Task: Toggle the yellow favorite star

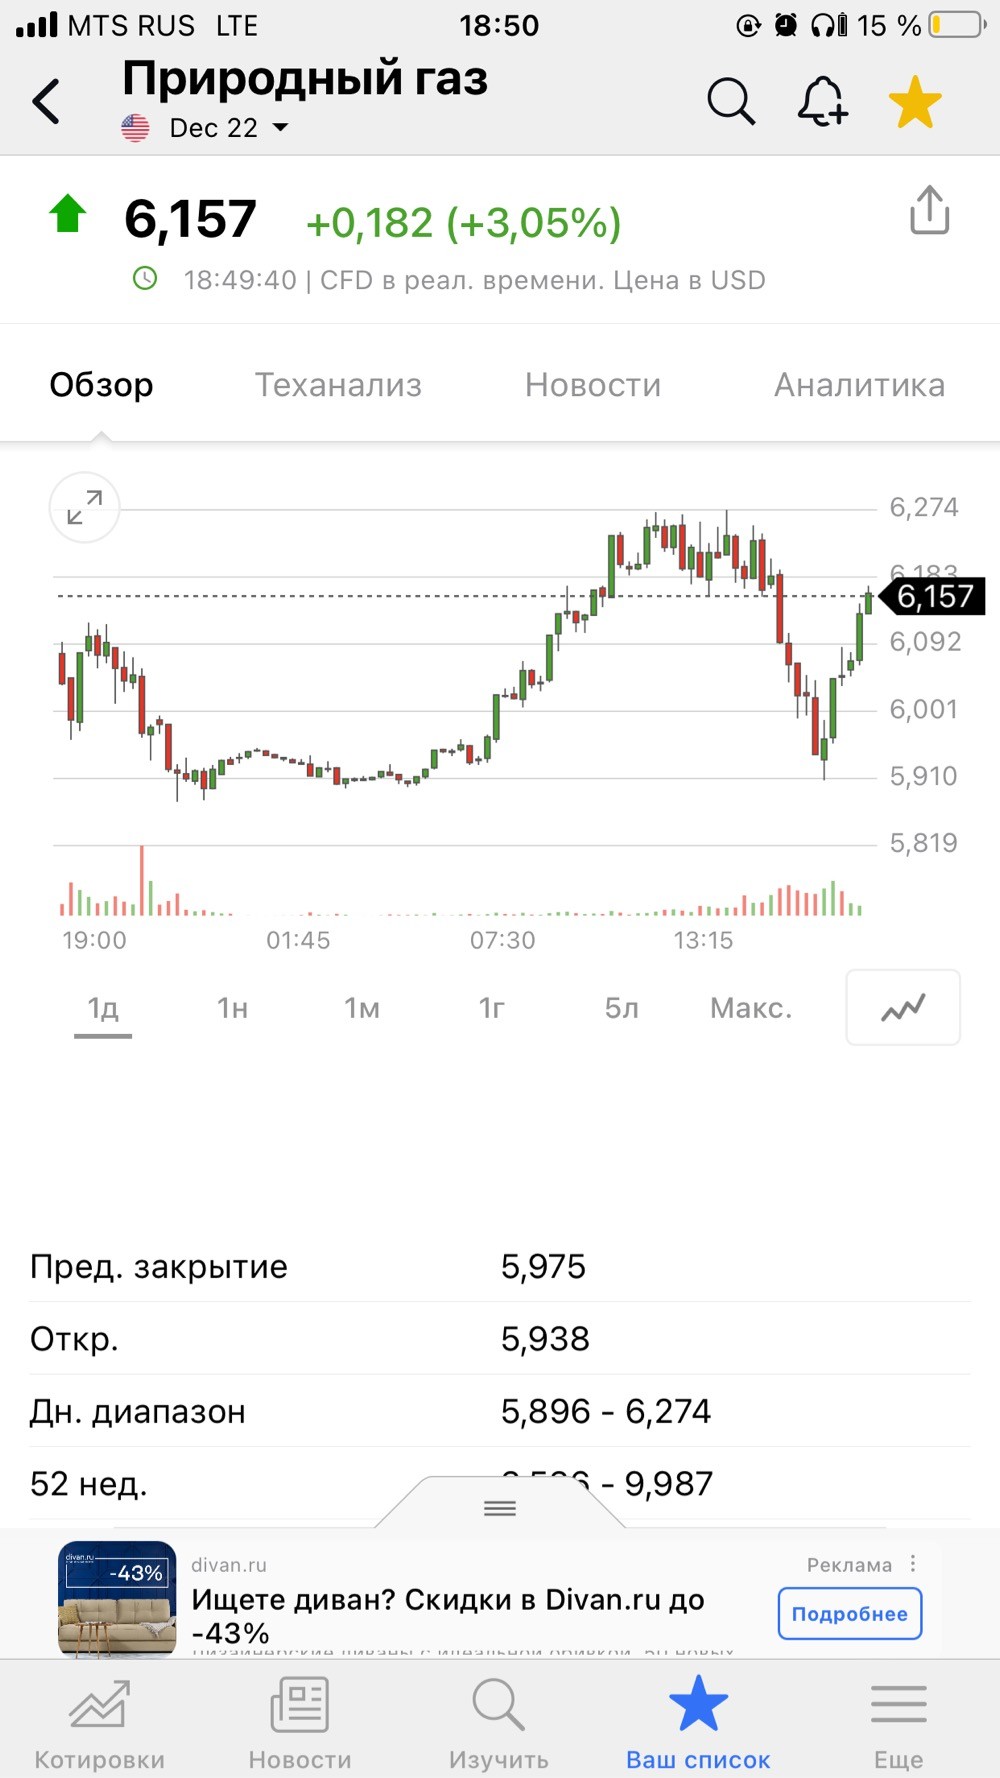Action: 915,102
